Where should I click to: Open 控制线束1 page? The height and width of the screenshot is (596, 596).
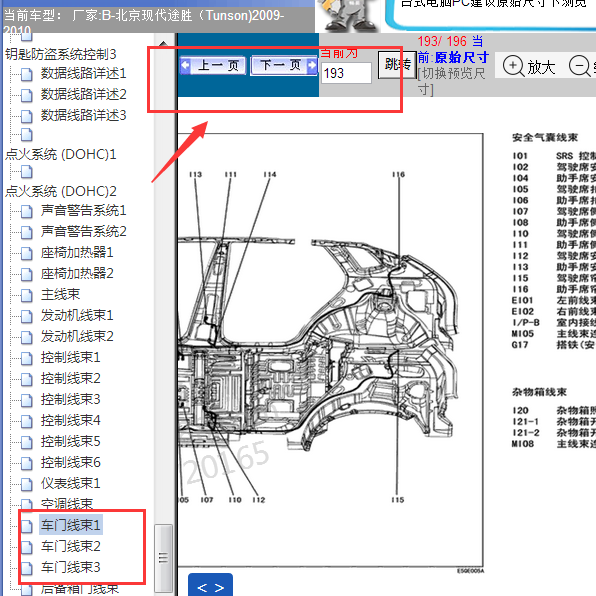click(x=70, y=357)
